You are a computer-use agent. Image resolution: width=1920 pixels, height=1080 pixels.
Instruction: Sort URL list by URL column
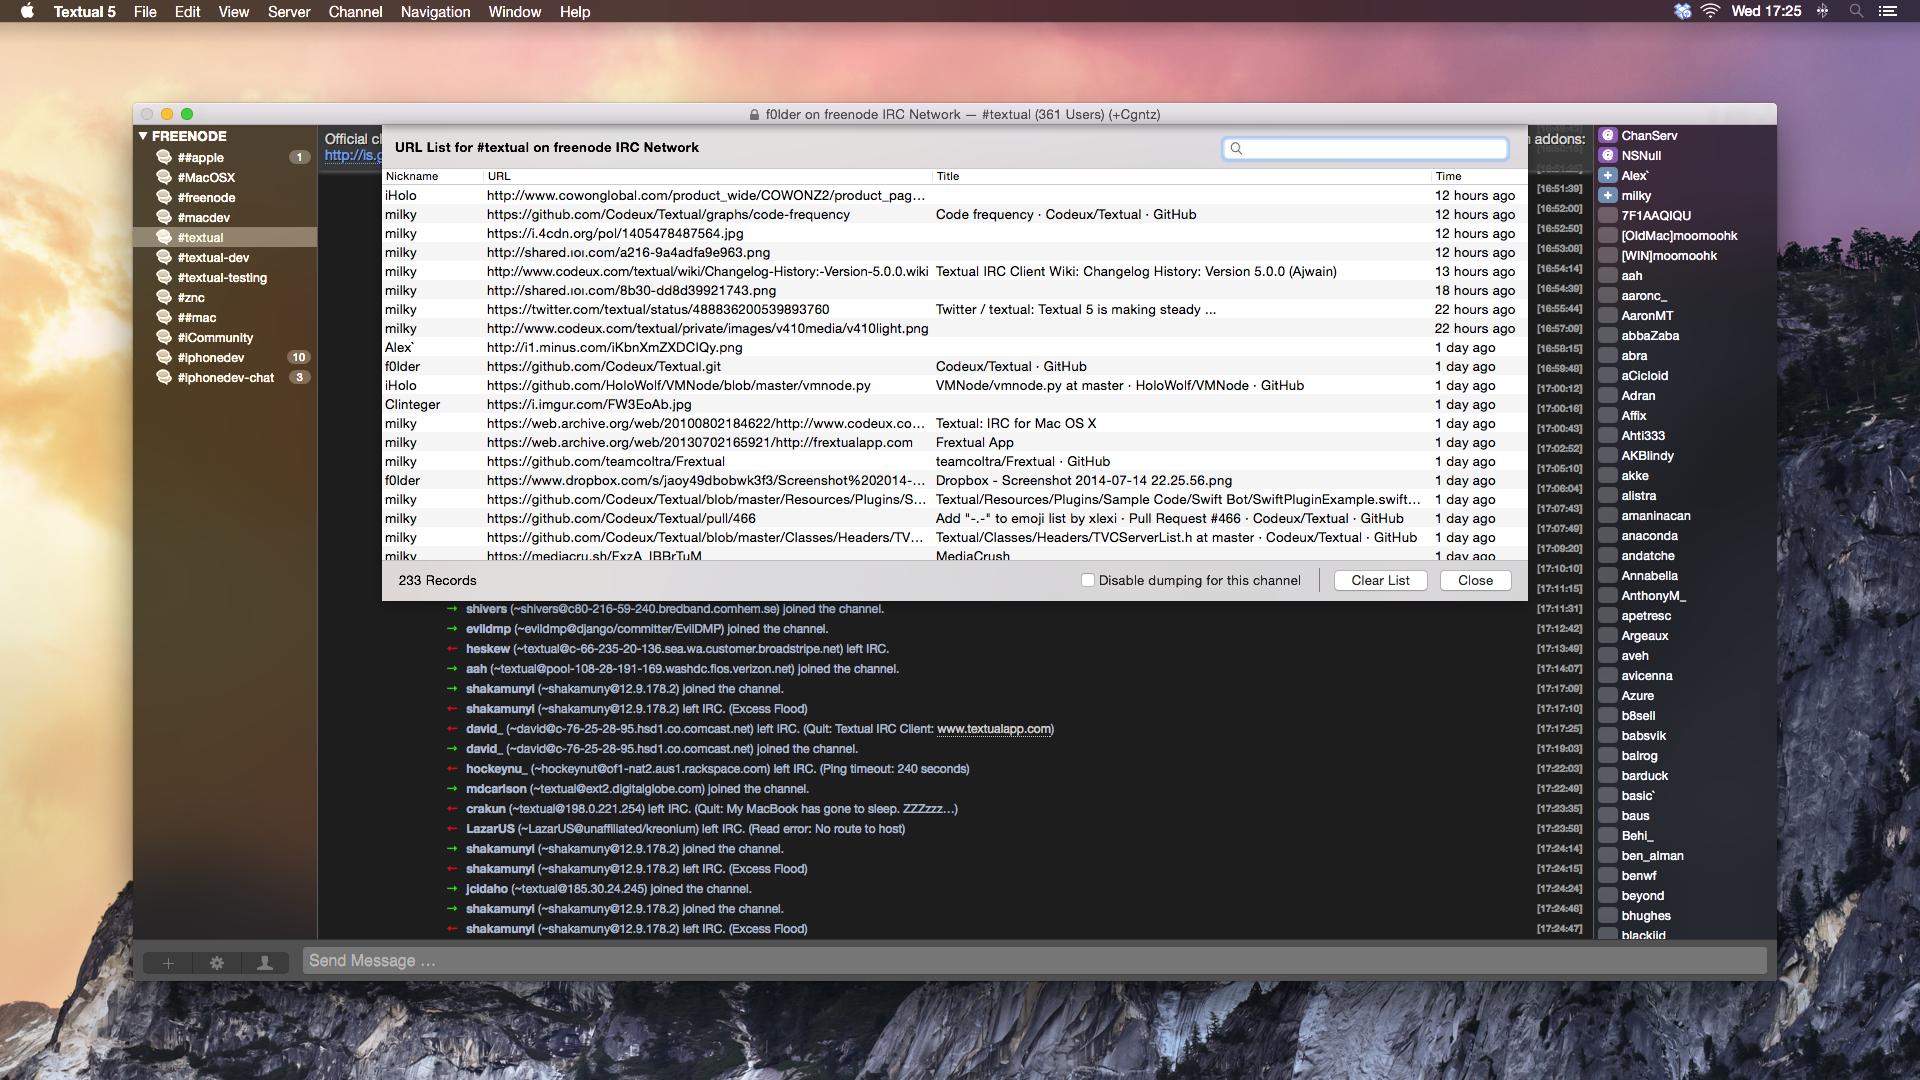(x=708, y=176)
